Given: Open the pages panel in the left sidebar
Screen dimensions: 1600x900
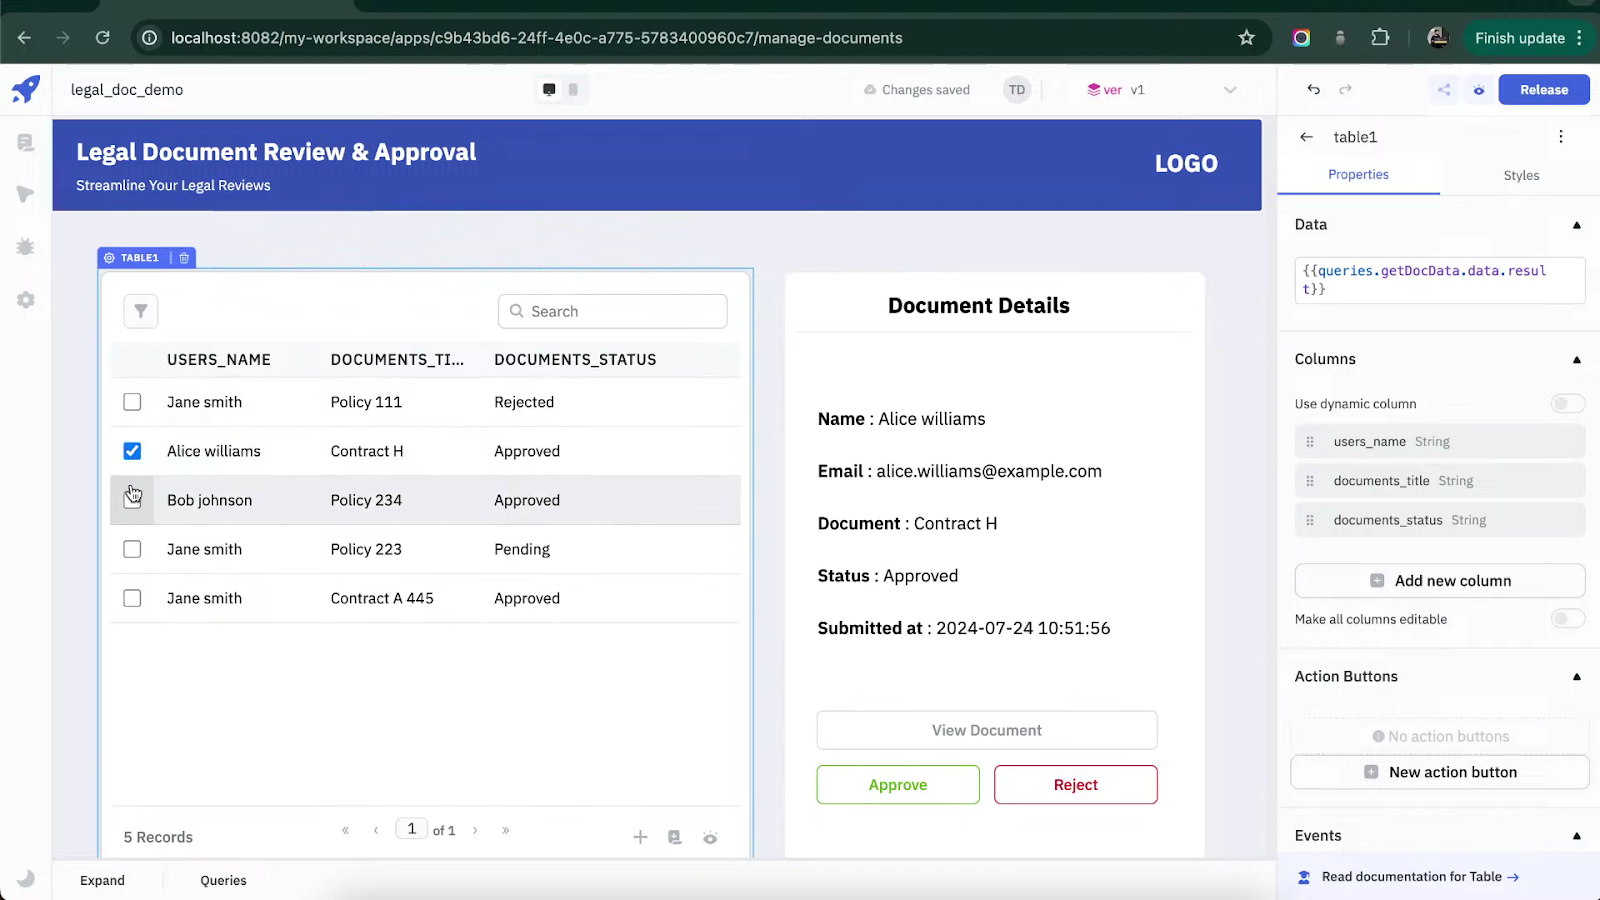Looking at the screenshot, I should pyautogui.click(x=26, y=143).
